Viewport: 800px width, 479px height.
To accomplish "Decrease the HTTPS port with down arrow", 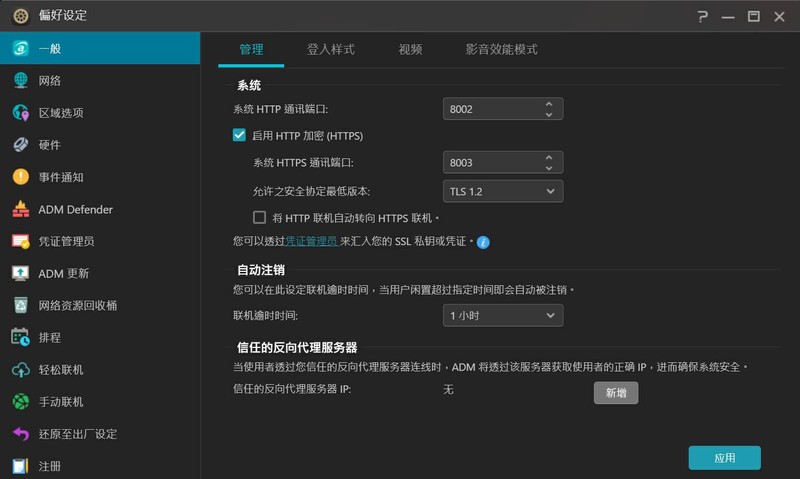I will coord(549,168).
